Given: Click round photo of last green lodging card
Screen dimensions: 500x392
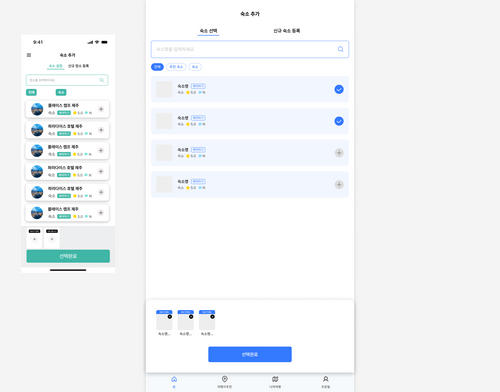Looking at the screenshot, I should 37,213.
